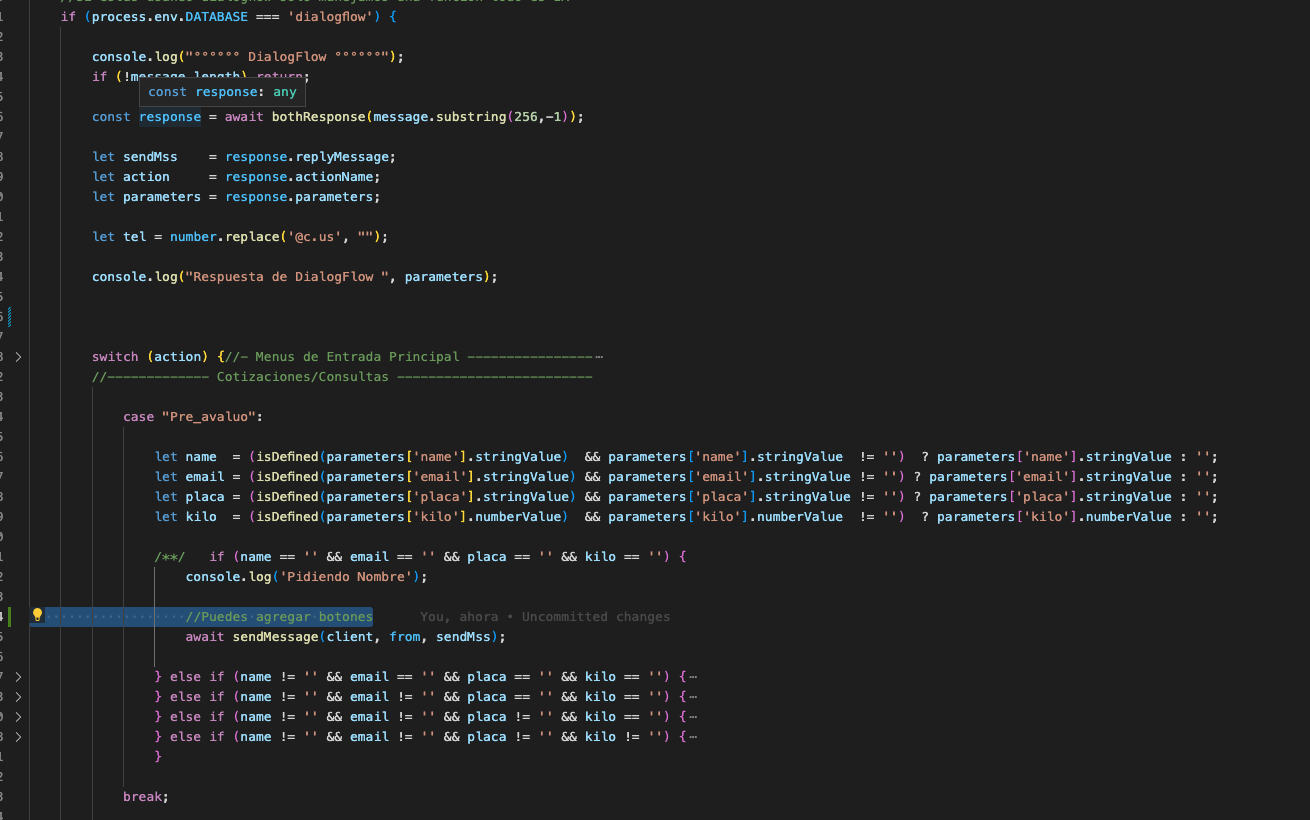Click the 'const response: any' hover tooltip
This screenshot has height=820, width=1310.
222,92
